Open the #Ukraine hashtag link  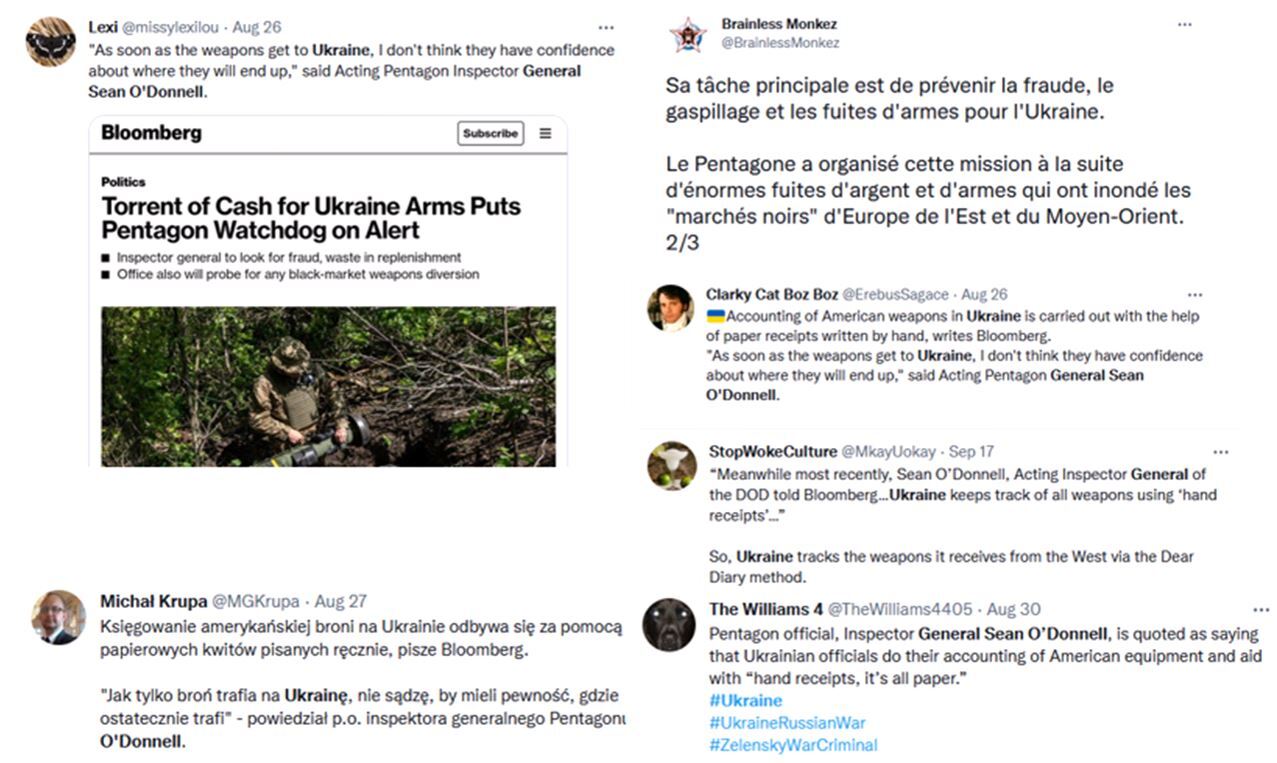coord(746,700)
